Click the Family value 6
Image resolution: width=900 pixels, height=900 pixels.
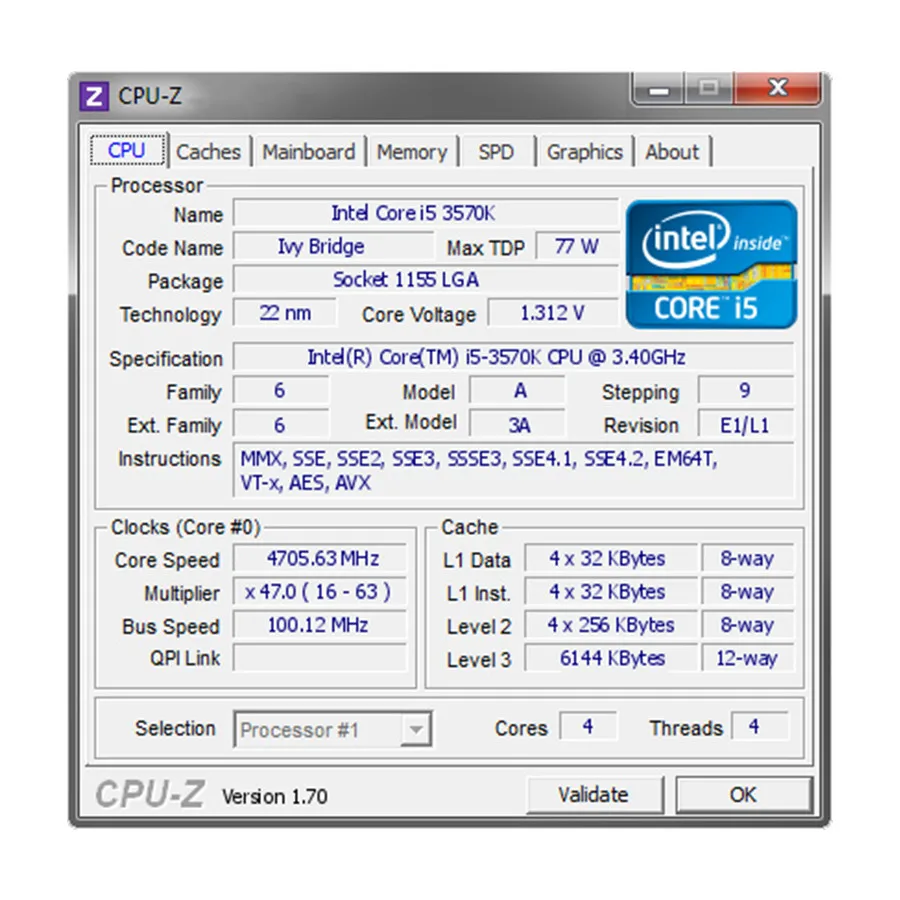281,391
